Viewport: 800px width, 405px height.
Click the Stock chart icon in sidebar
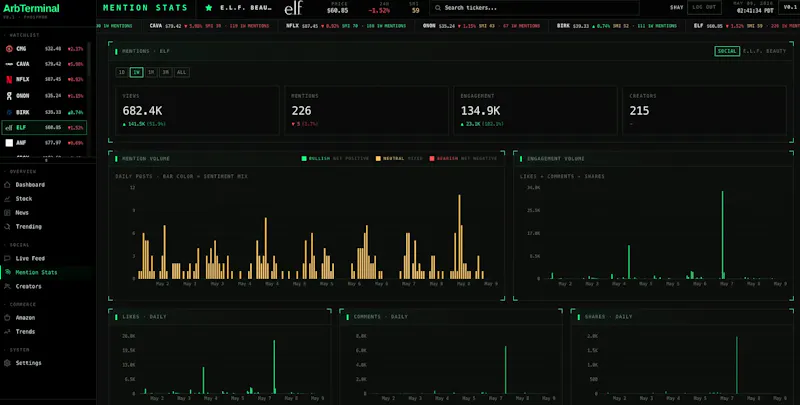(x=7, y=199)
